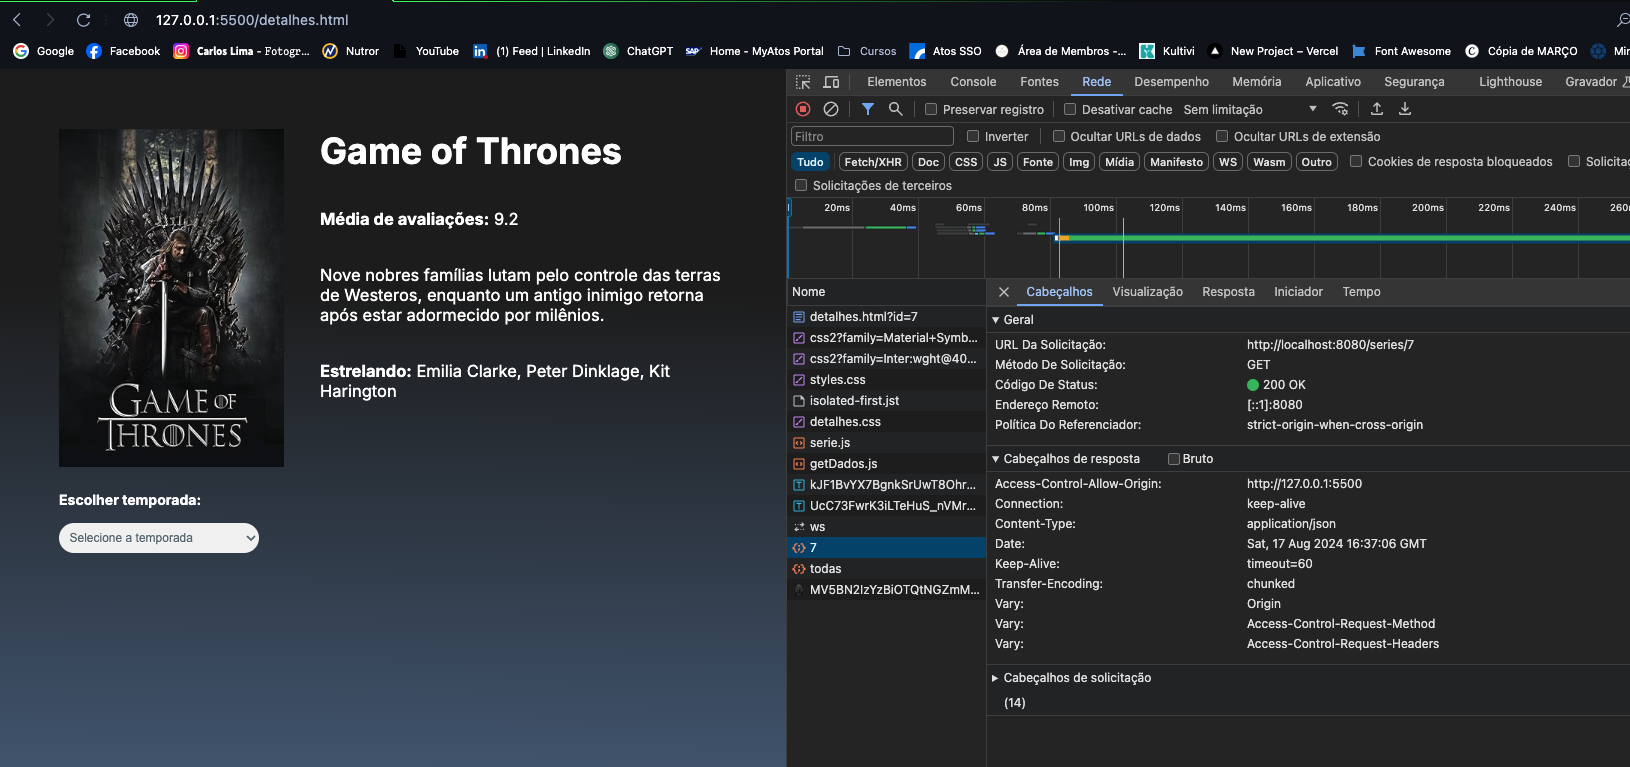Open the Carlos Lima Instagram bookmark
1630x767 pixels.
[241, 51]
